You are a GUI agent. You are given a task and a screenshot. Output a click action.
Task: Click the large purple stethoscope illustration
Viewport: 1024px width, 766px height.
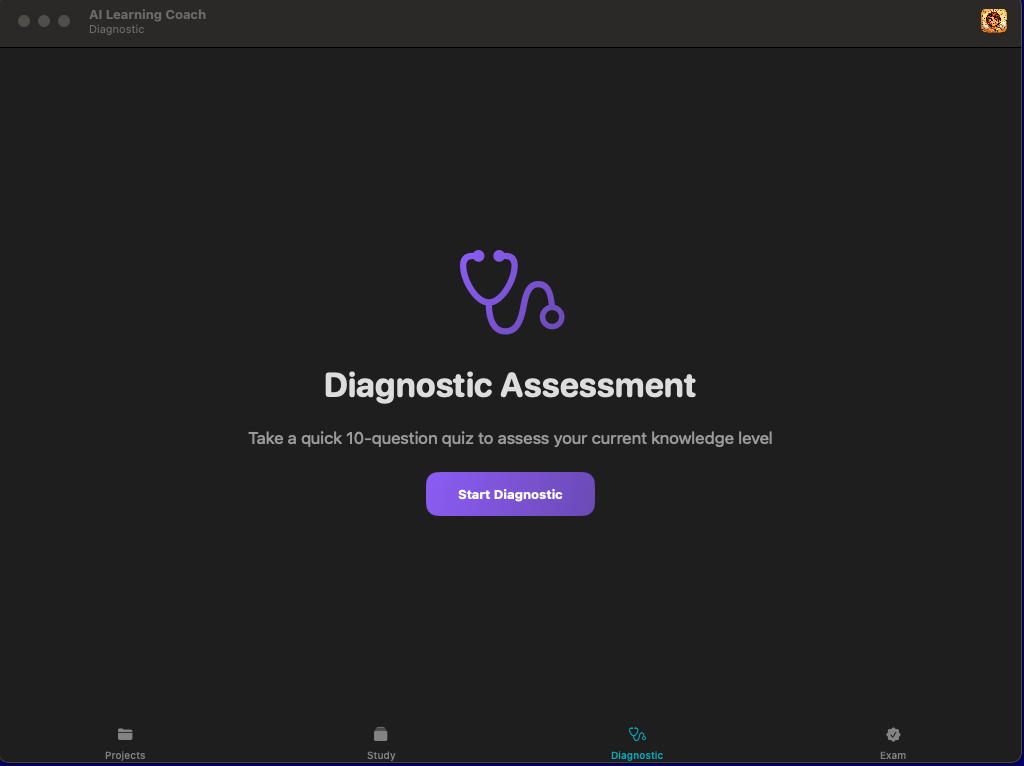point(511,291)
